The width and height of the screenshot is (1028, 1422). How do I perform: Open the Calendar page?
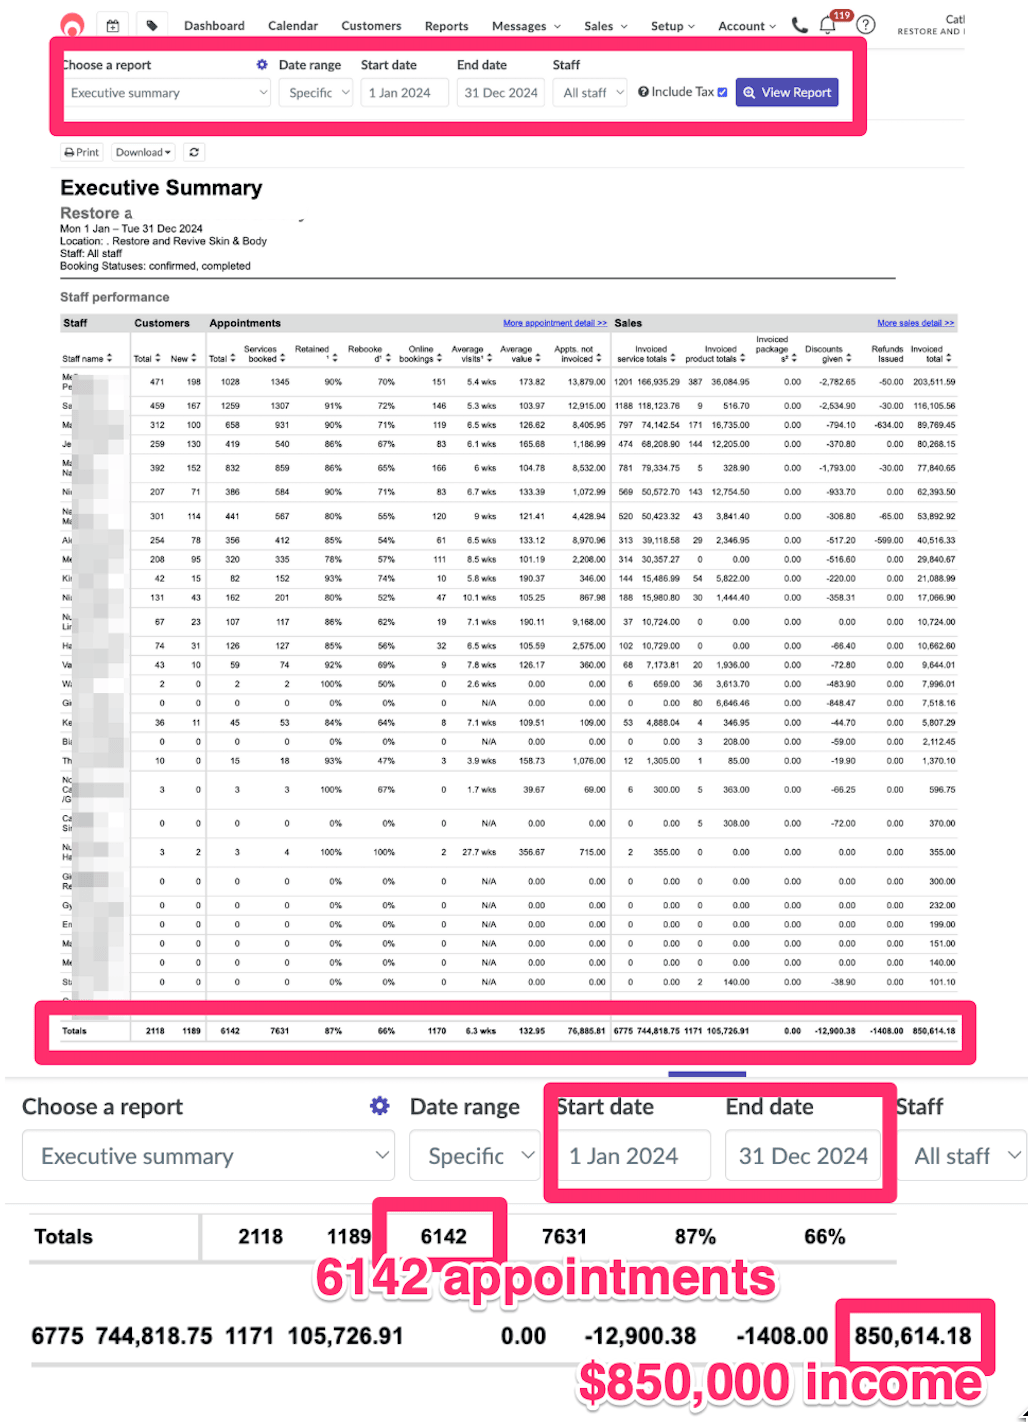click(293, 26)
